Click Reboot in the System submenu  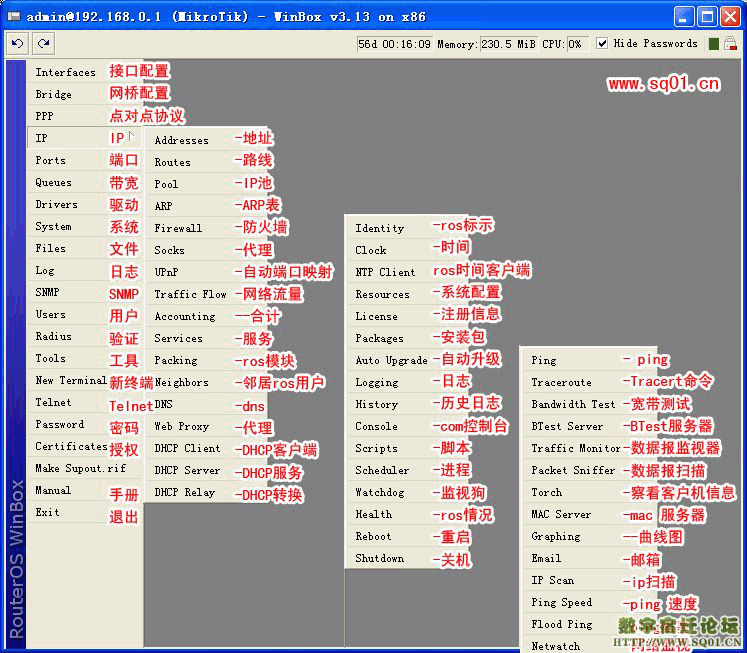408,536
